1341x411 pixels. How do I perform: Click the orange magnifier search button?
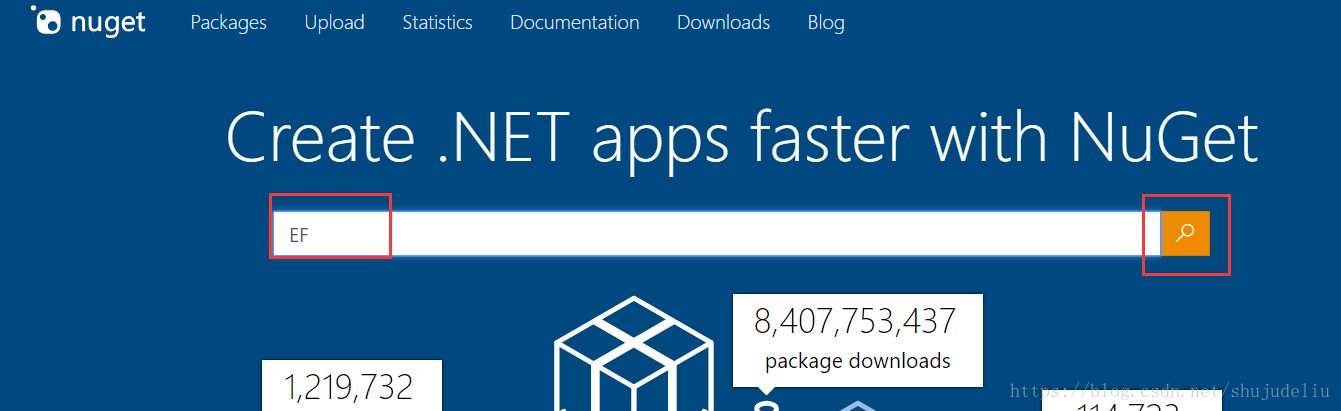[x=1186, y=233]
